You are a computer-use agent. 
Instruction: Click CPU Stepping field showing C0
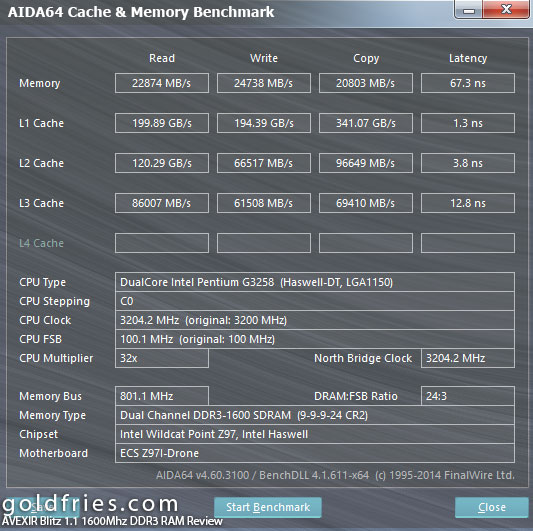315,301
